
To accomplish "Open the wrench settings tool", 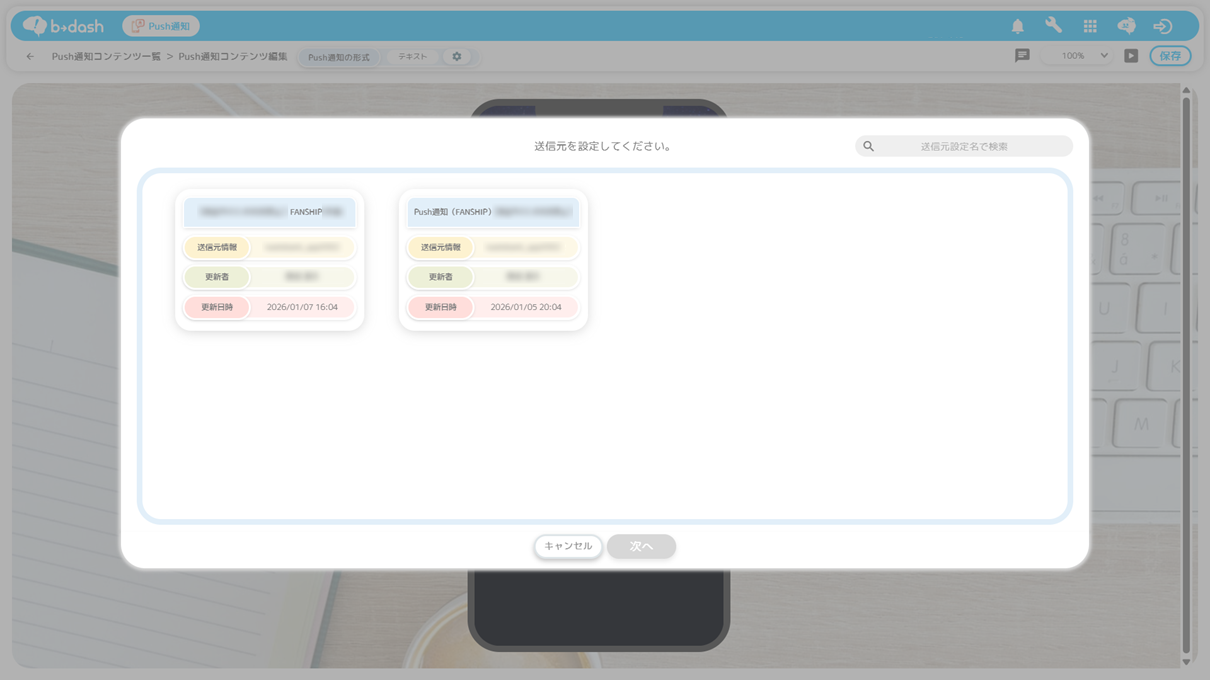I will (x=1053, y=26).
